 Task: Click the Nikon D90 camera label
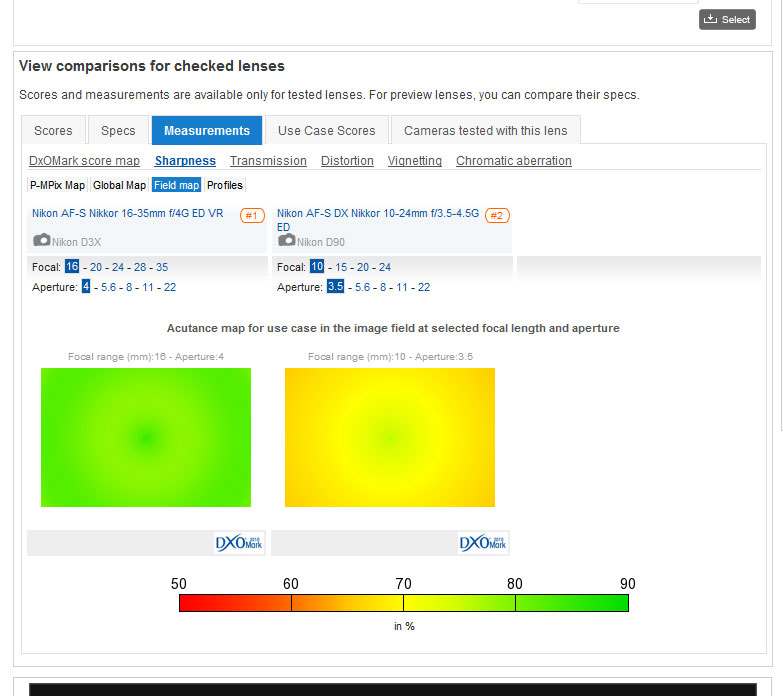coord(321,242)
